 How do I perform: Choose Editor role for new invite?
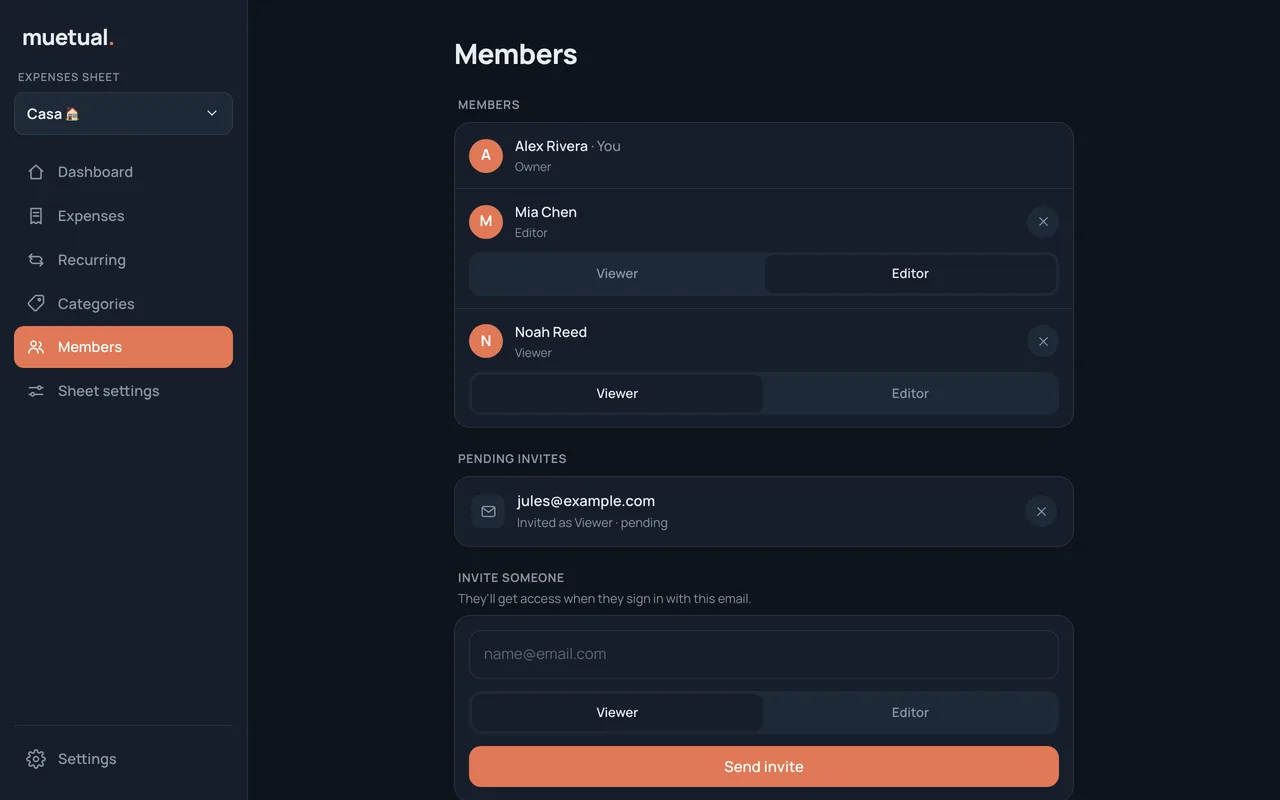click(910, 712)
